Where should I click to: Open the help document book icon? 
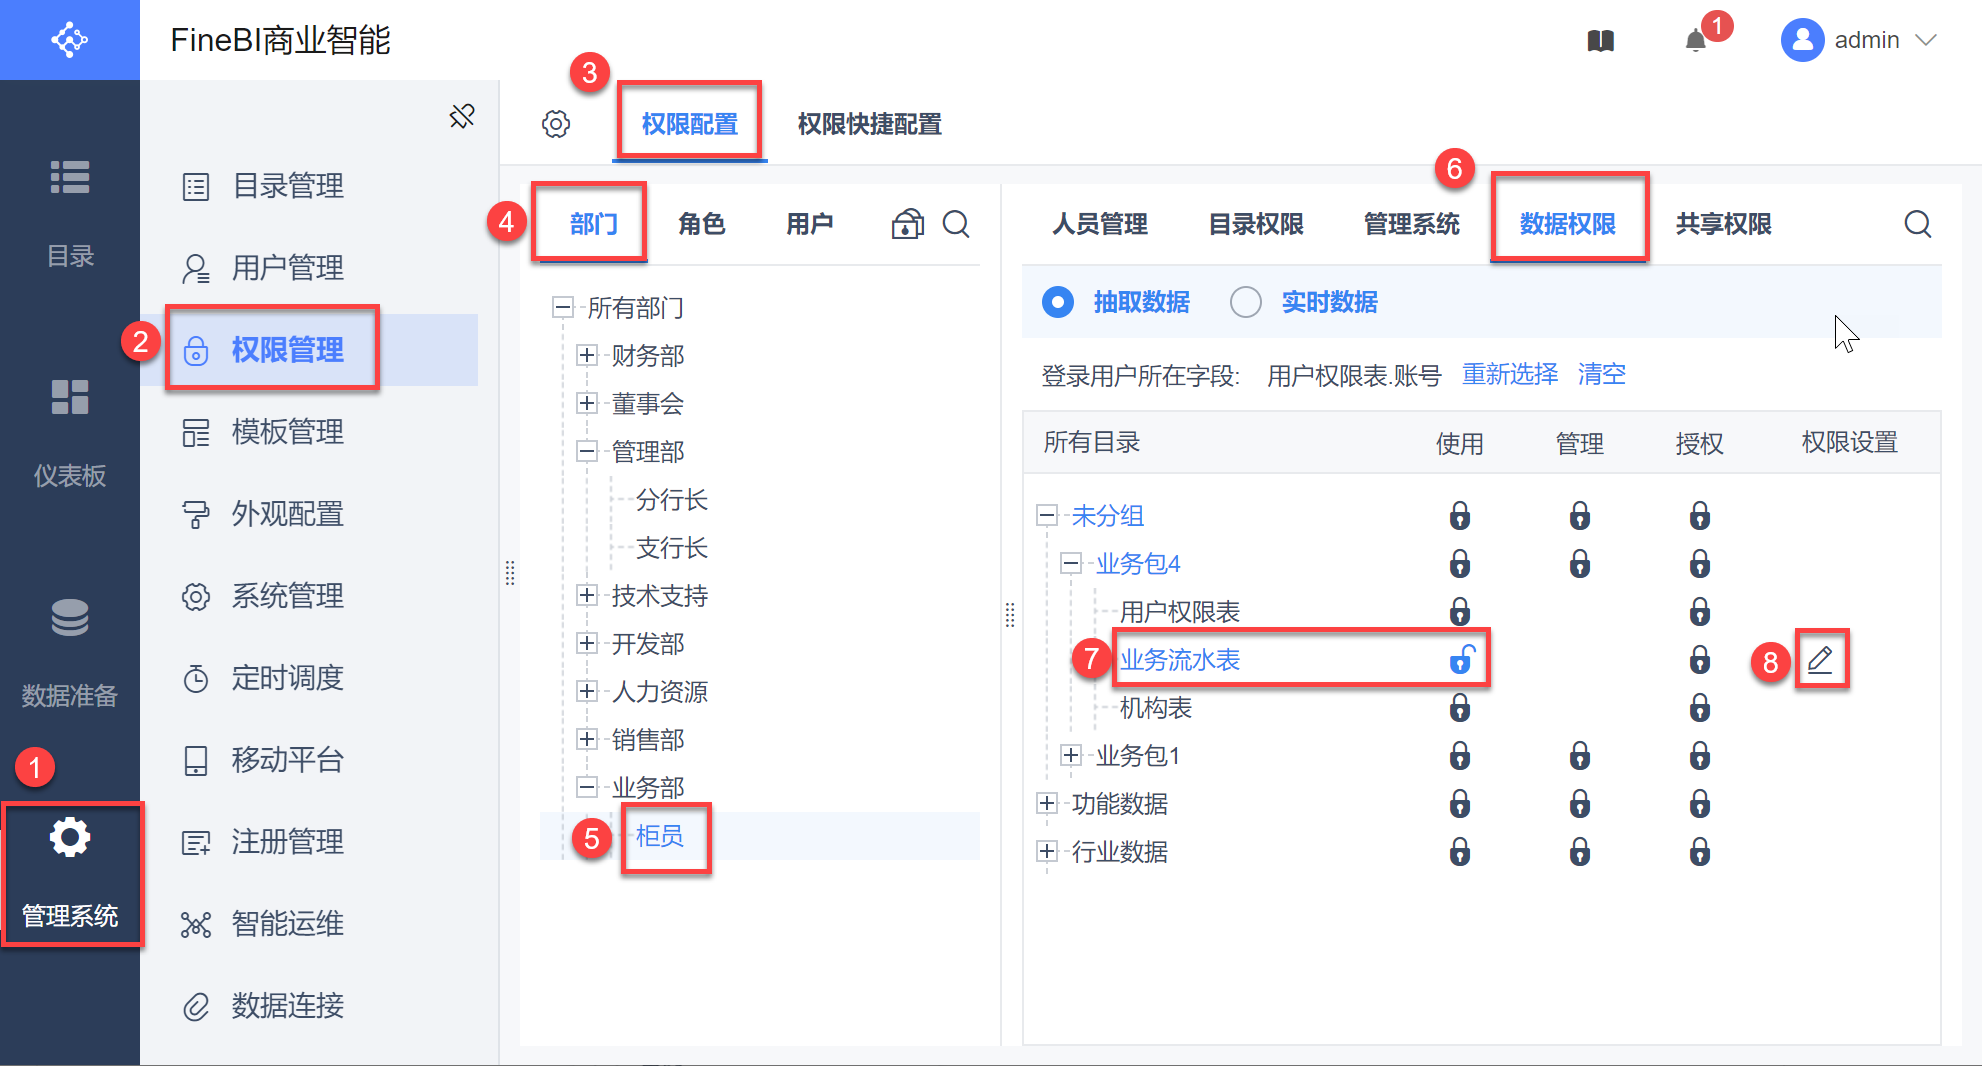coord(1600,41)
